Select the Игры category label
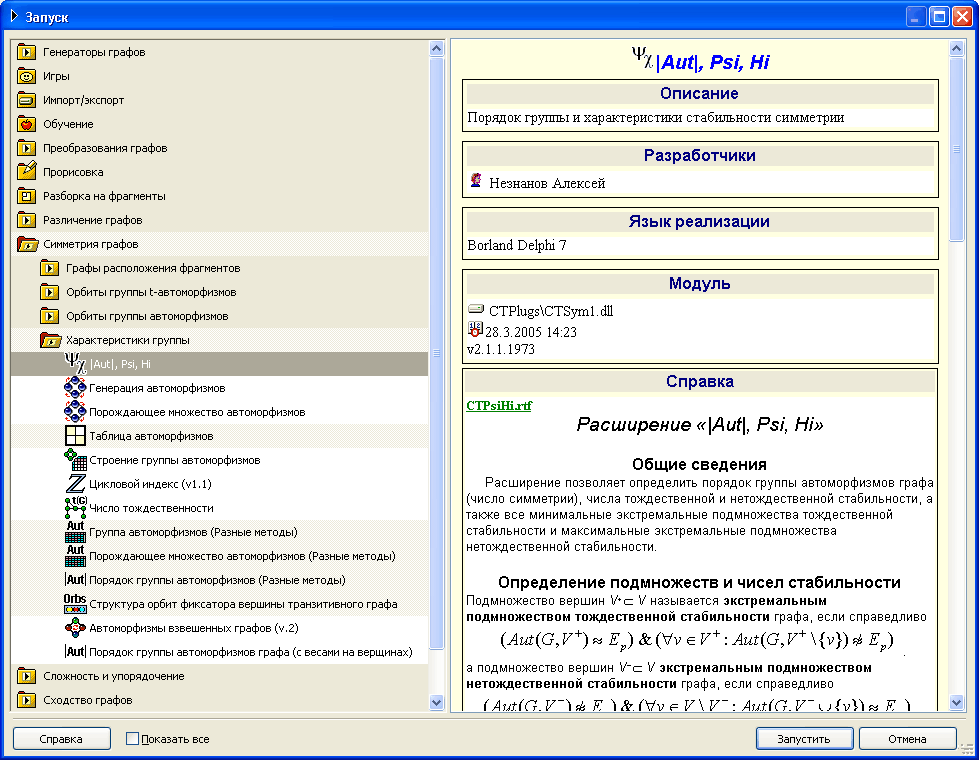This screenshot has width=979, height=760. click(56, 76)
